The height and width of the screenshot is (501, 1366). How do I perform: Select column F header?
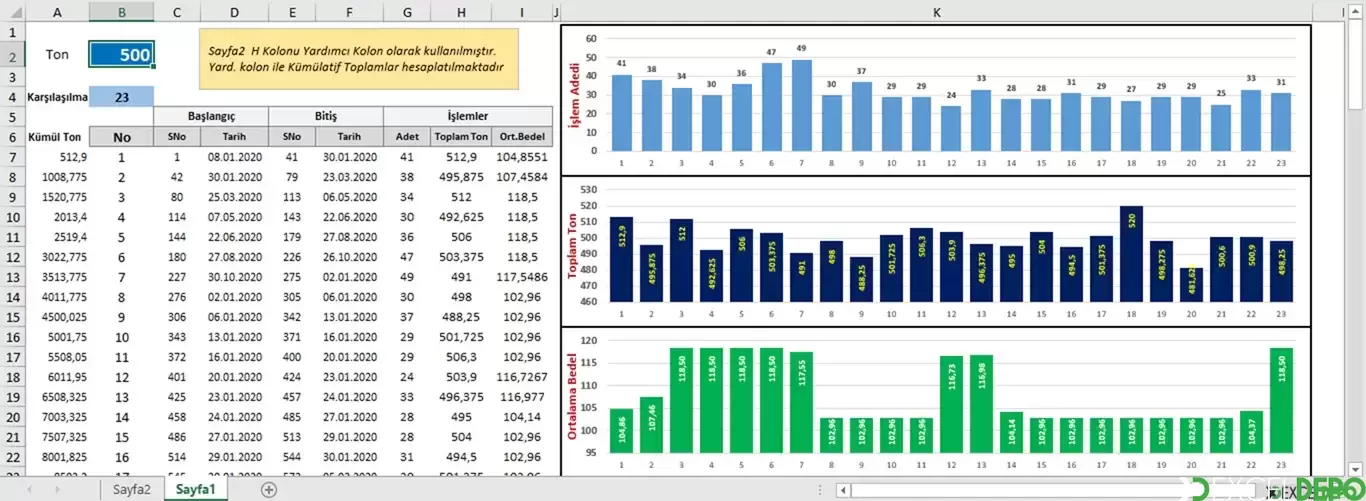(349, 12)
